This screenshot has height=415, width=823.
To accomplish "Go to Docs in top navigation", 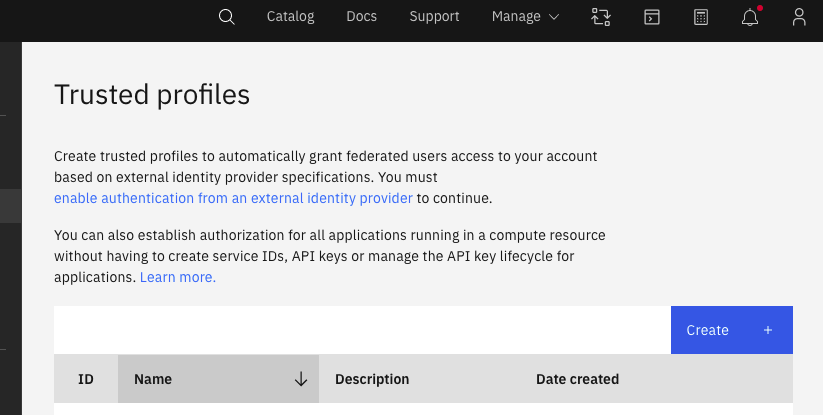I will click(362, 16).
